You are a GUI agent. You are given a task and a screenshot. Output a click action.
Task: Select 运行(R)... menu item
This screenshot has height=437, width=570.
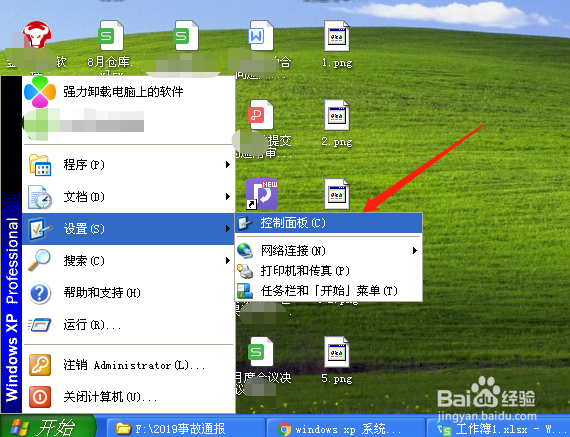[128, 324]
